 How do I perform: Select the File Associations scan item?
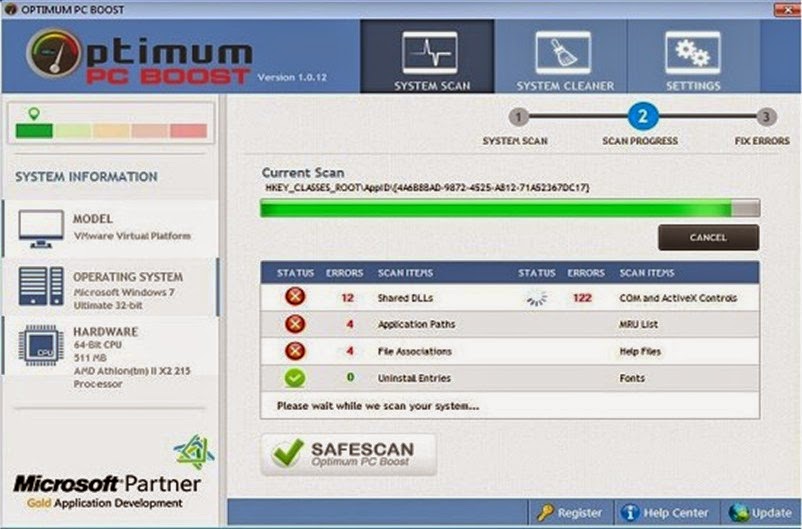414,351
